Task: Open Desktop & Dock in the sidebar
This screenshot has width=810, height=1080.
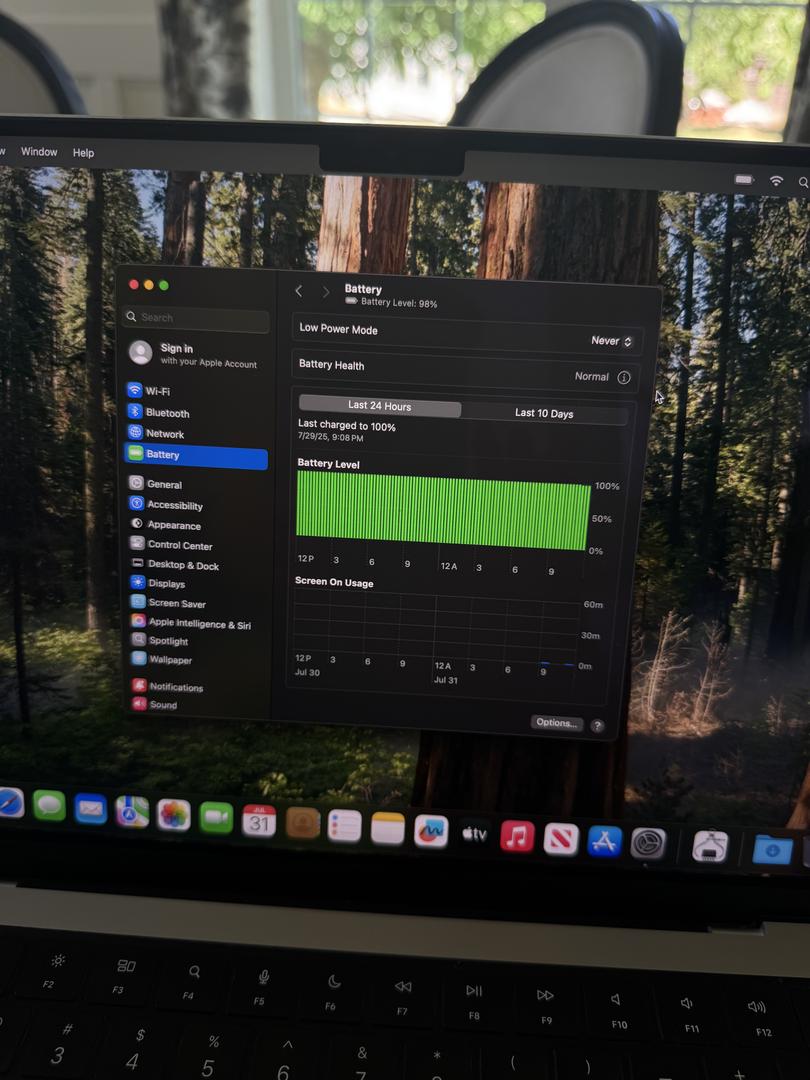Action: (x=196, y=565)
